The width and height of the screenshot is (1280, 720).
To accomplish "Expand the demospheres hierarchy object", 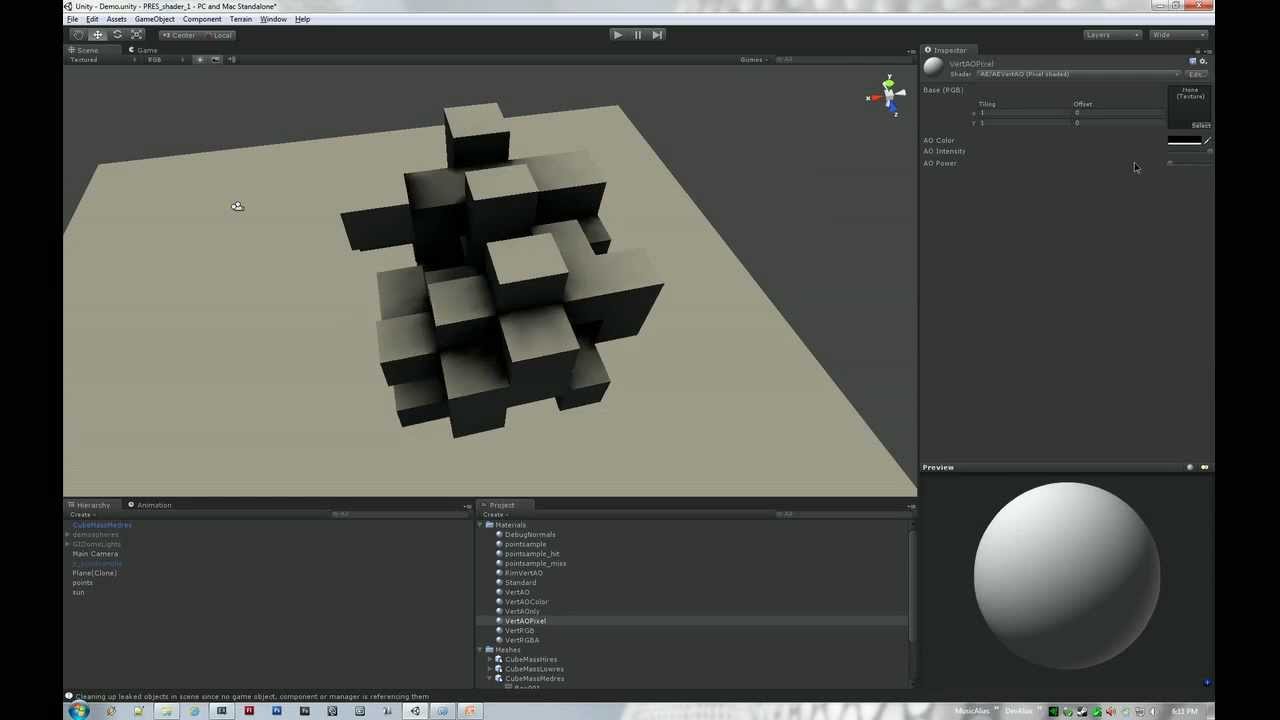I will 68,535.
